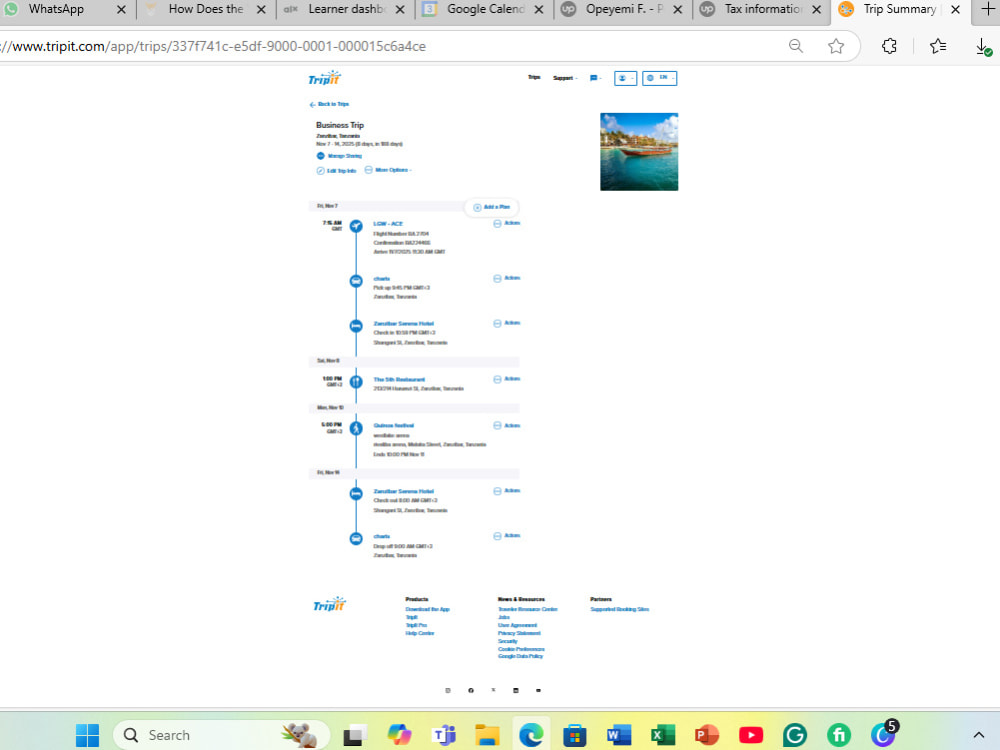Open Actions for The 5th Restaurant
This screenshot has width=1000, height=750.
click(x=507, y=379)
